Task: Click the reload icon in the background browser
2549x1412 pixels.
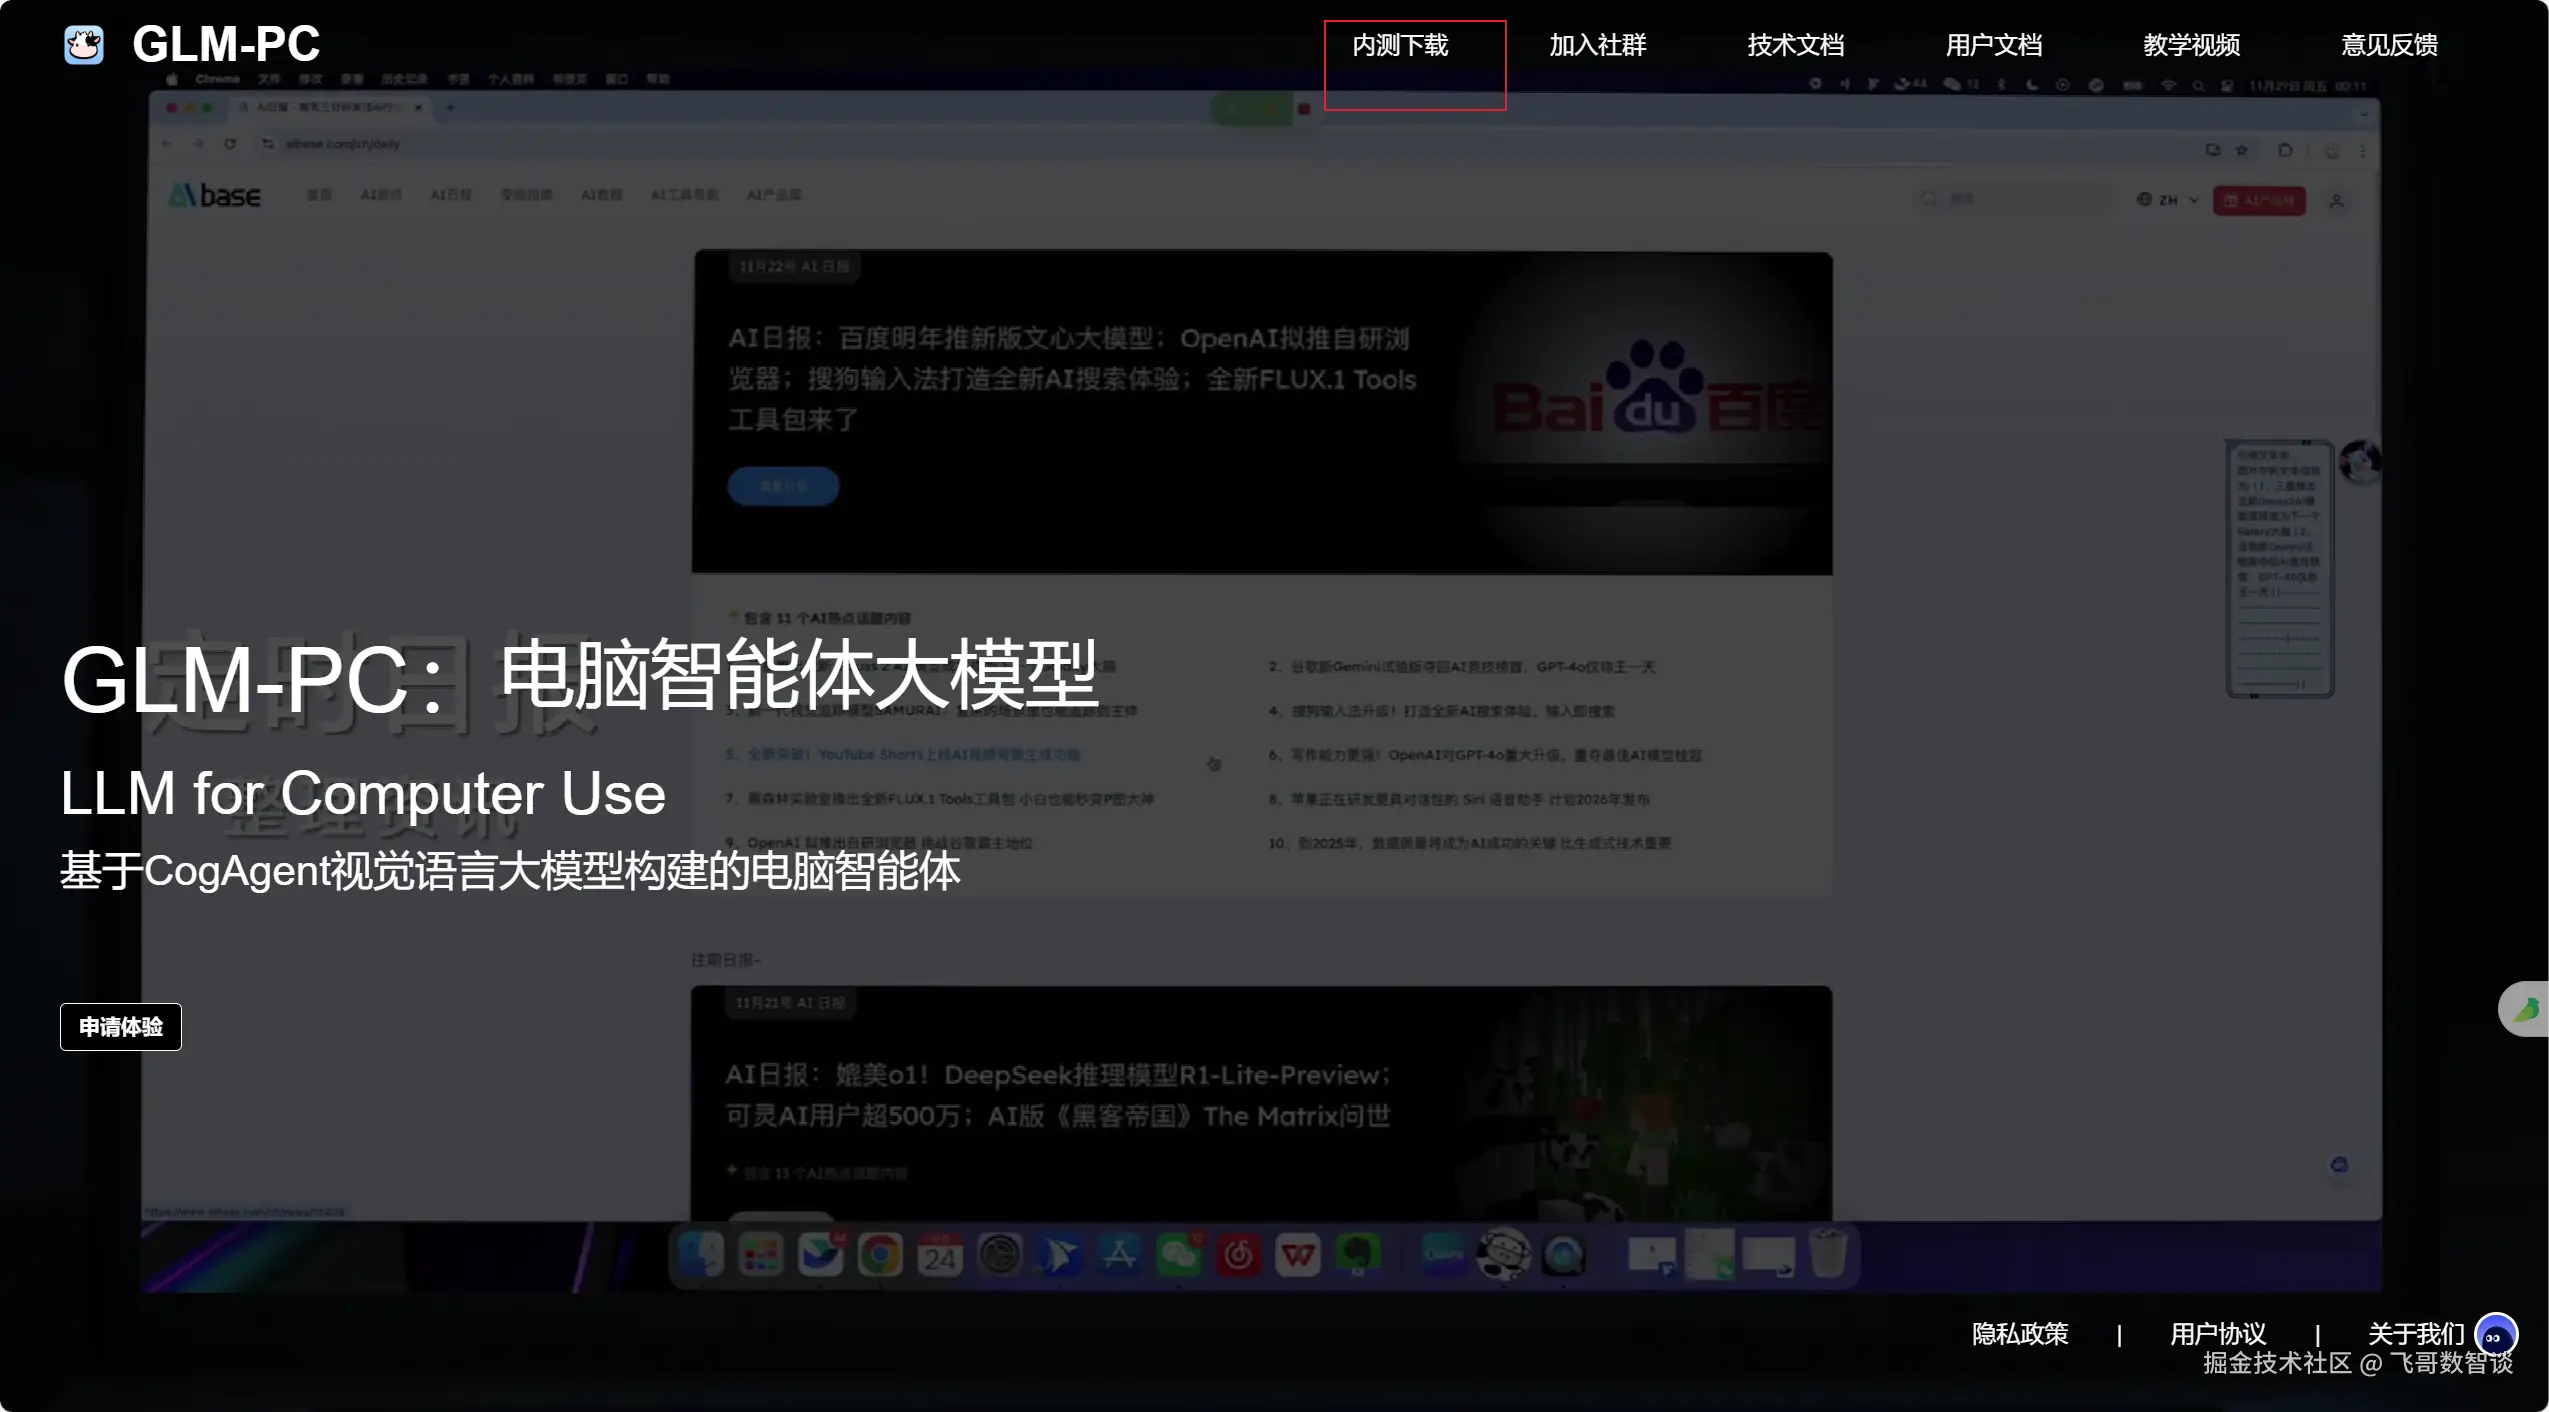Action: pyautogui.click(x=230, y=144)
